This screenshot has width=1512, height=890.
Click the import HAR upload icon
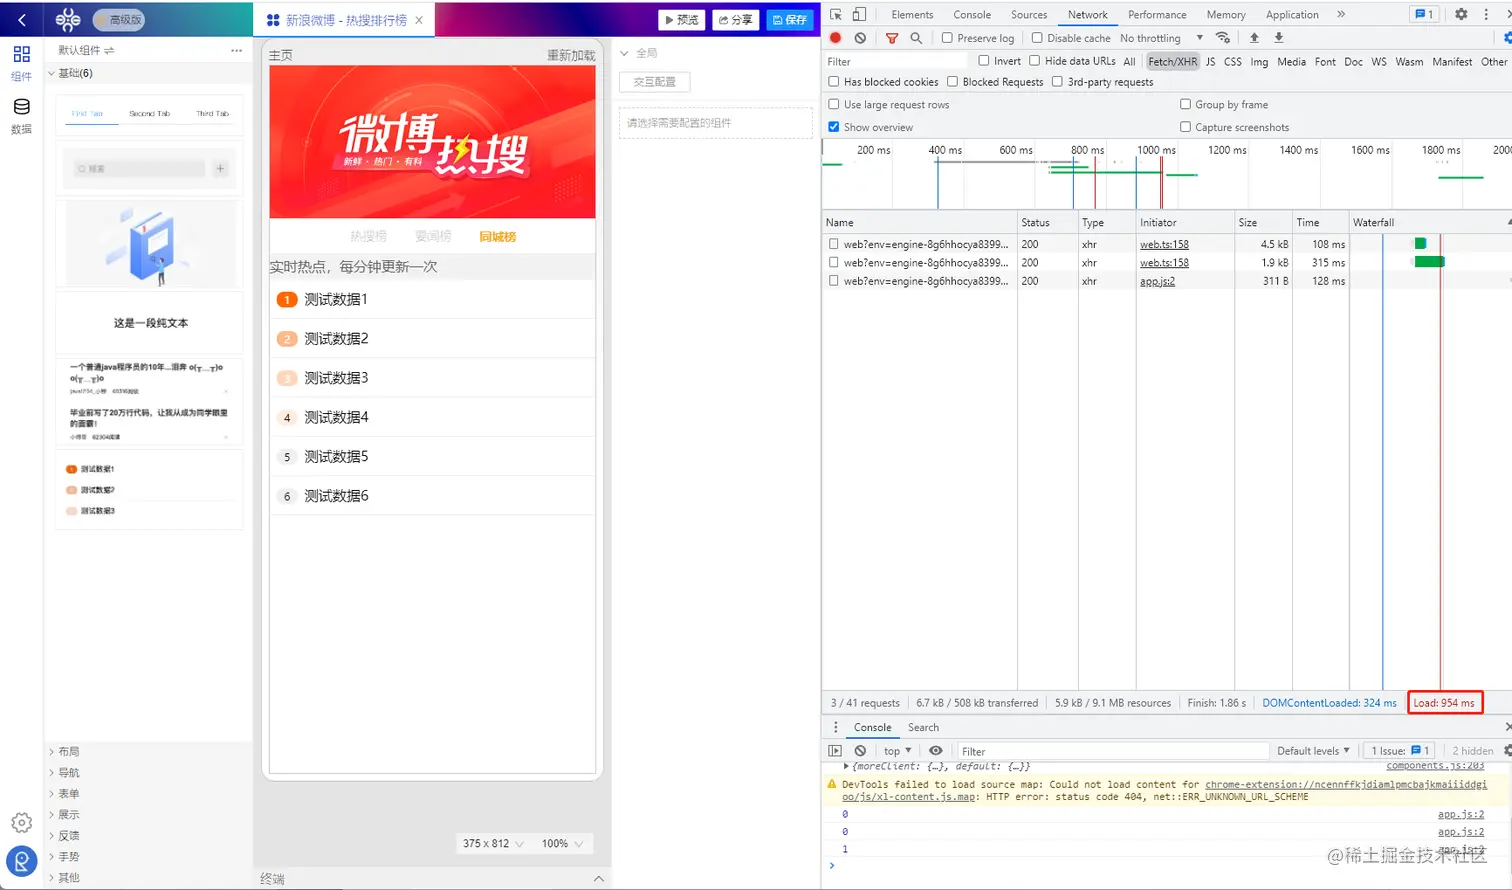1254,38
